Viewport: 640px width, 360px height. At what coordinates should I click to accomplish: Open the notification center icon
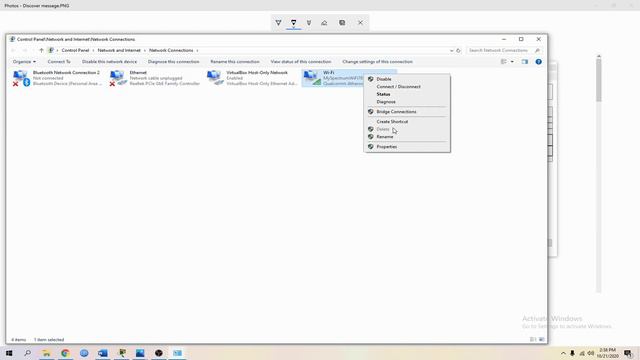(629, 353)
